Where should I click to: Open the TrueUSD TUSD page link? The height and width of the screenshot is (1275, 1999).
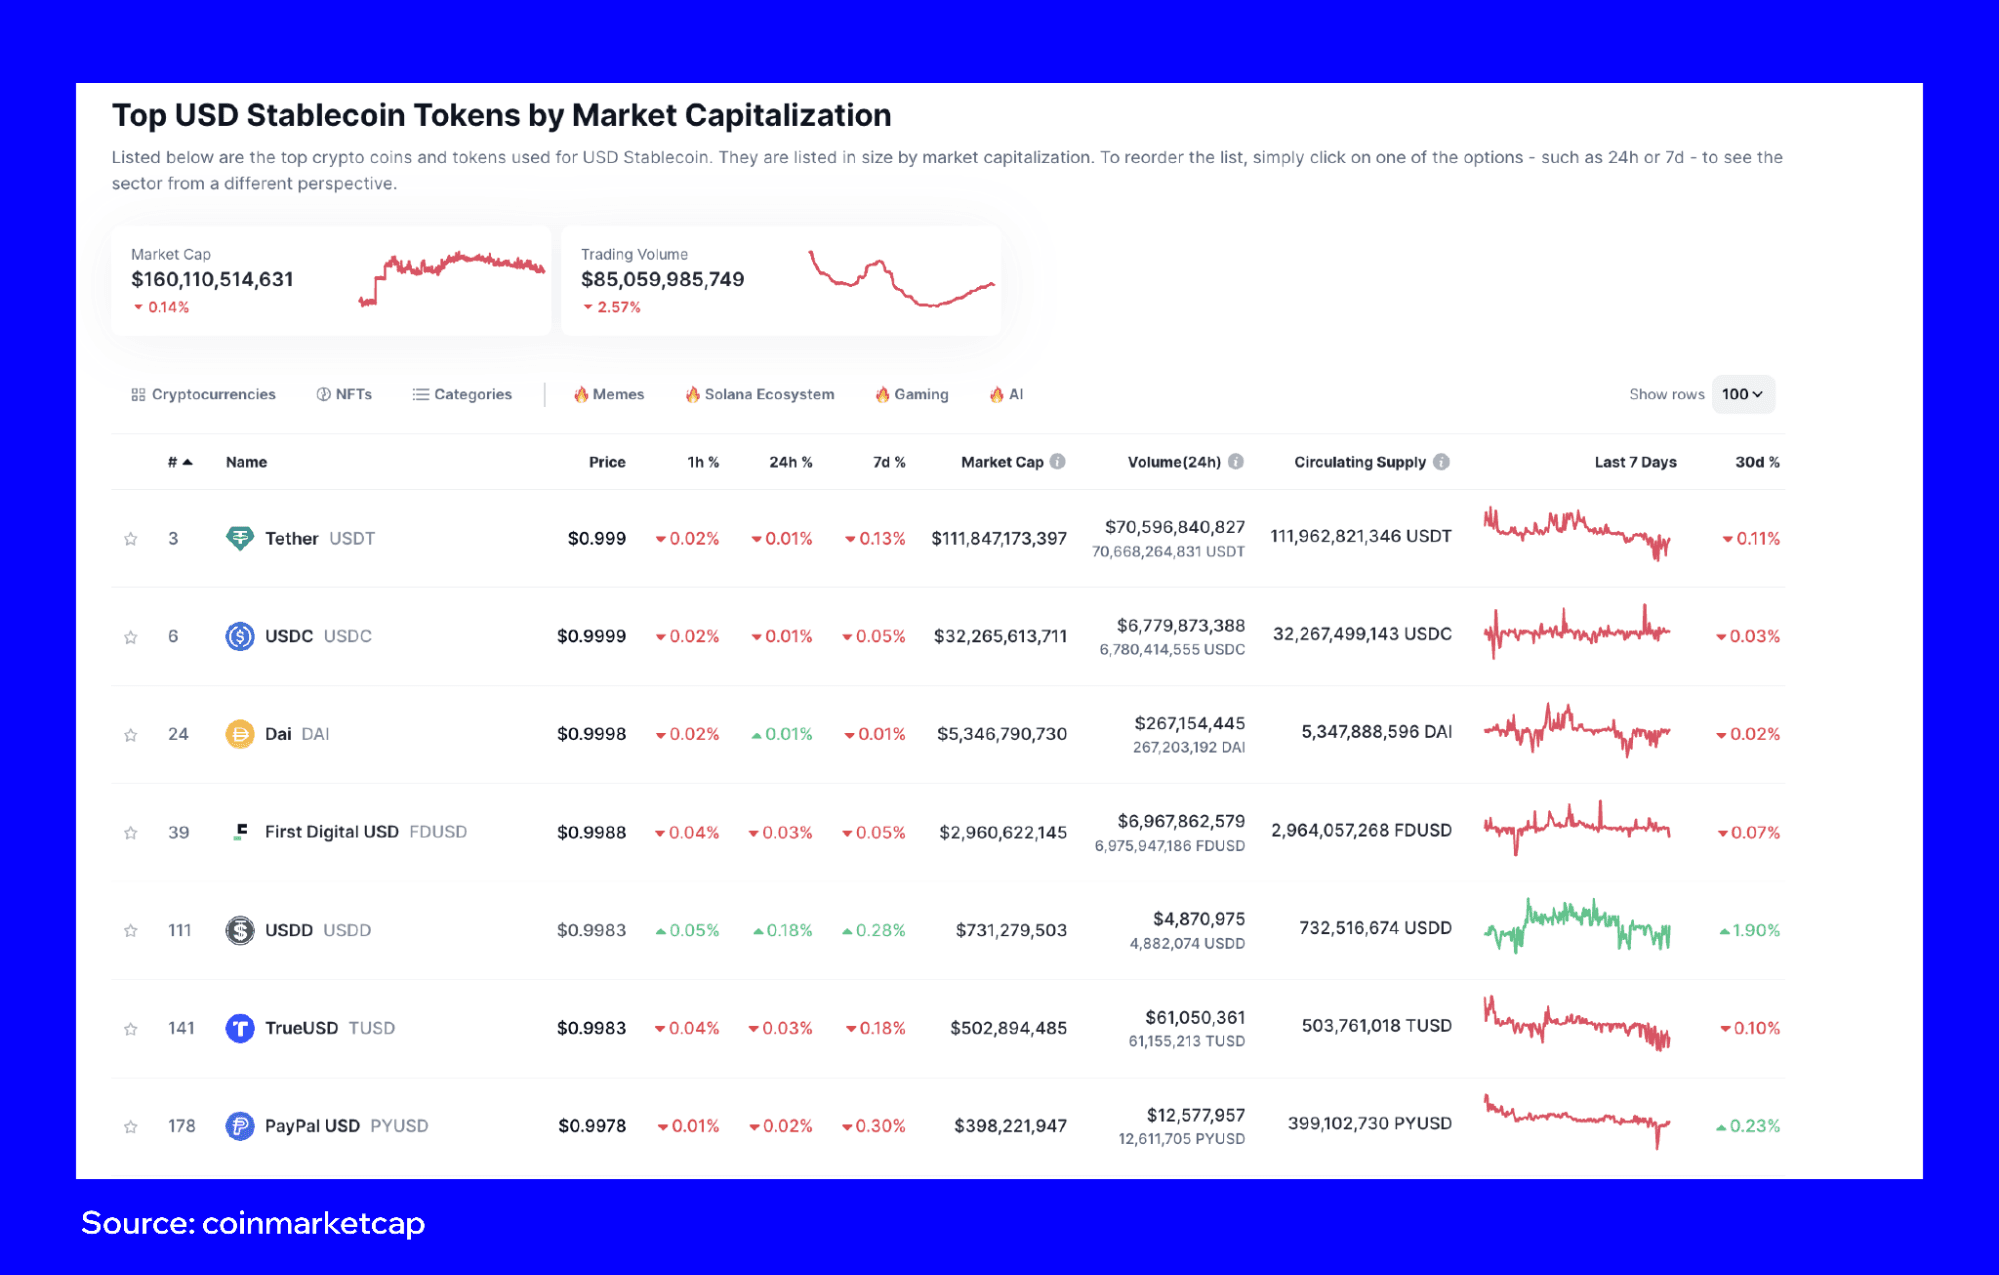330,1028
